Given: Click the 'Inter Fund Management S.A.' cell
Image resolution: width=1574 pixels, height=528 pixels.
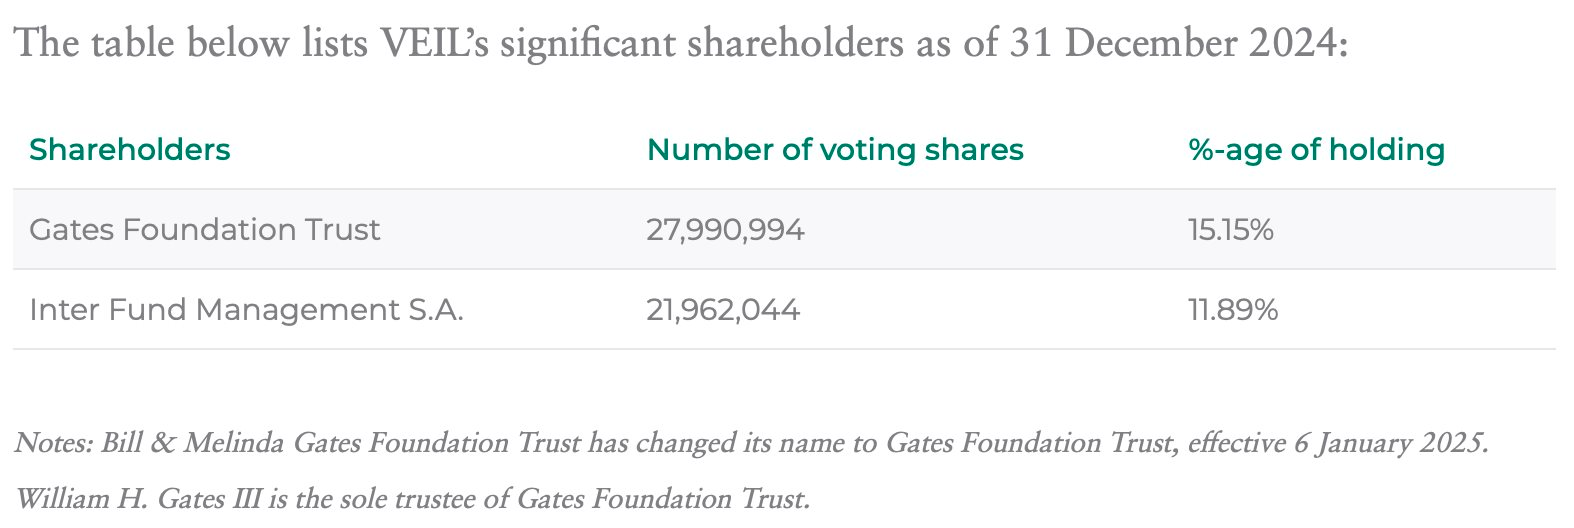Looking at the screenshot, I should [246, 310].
